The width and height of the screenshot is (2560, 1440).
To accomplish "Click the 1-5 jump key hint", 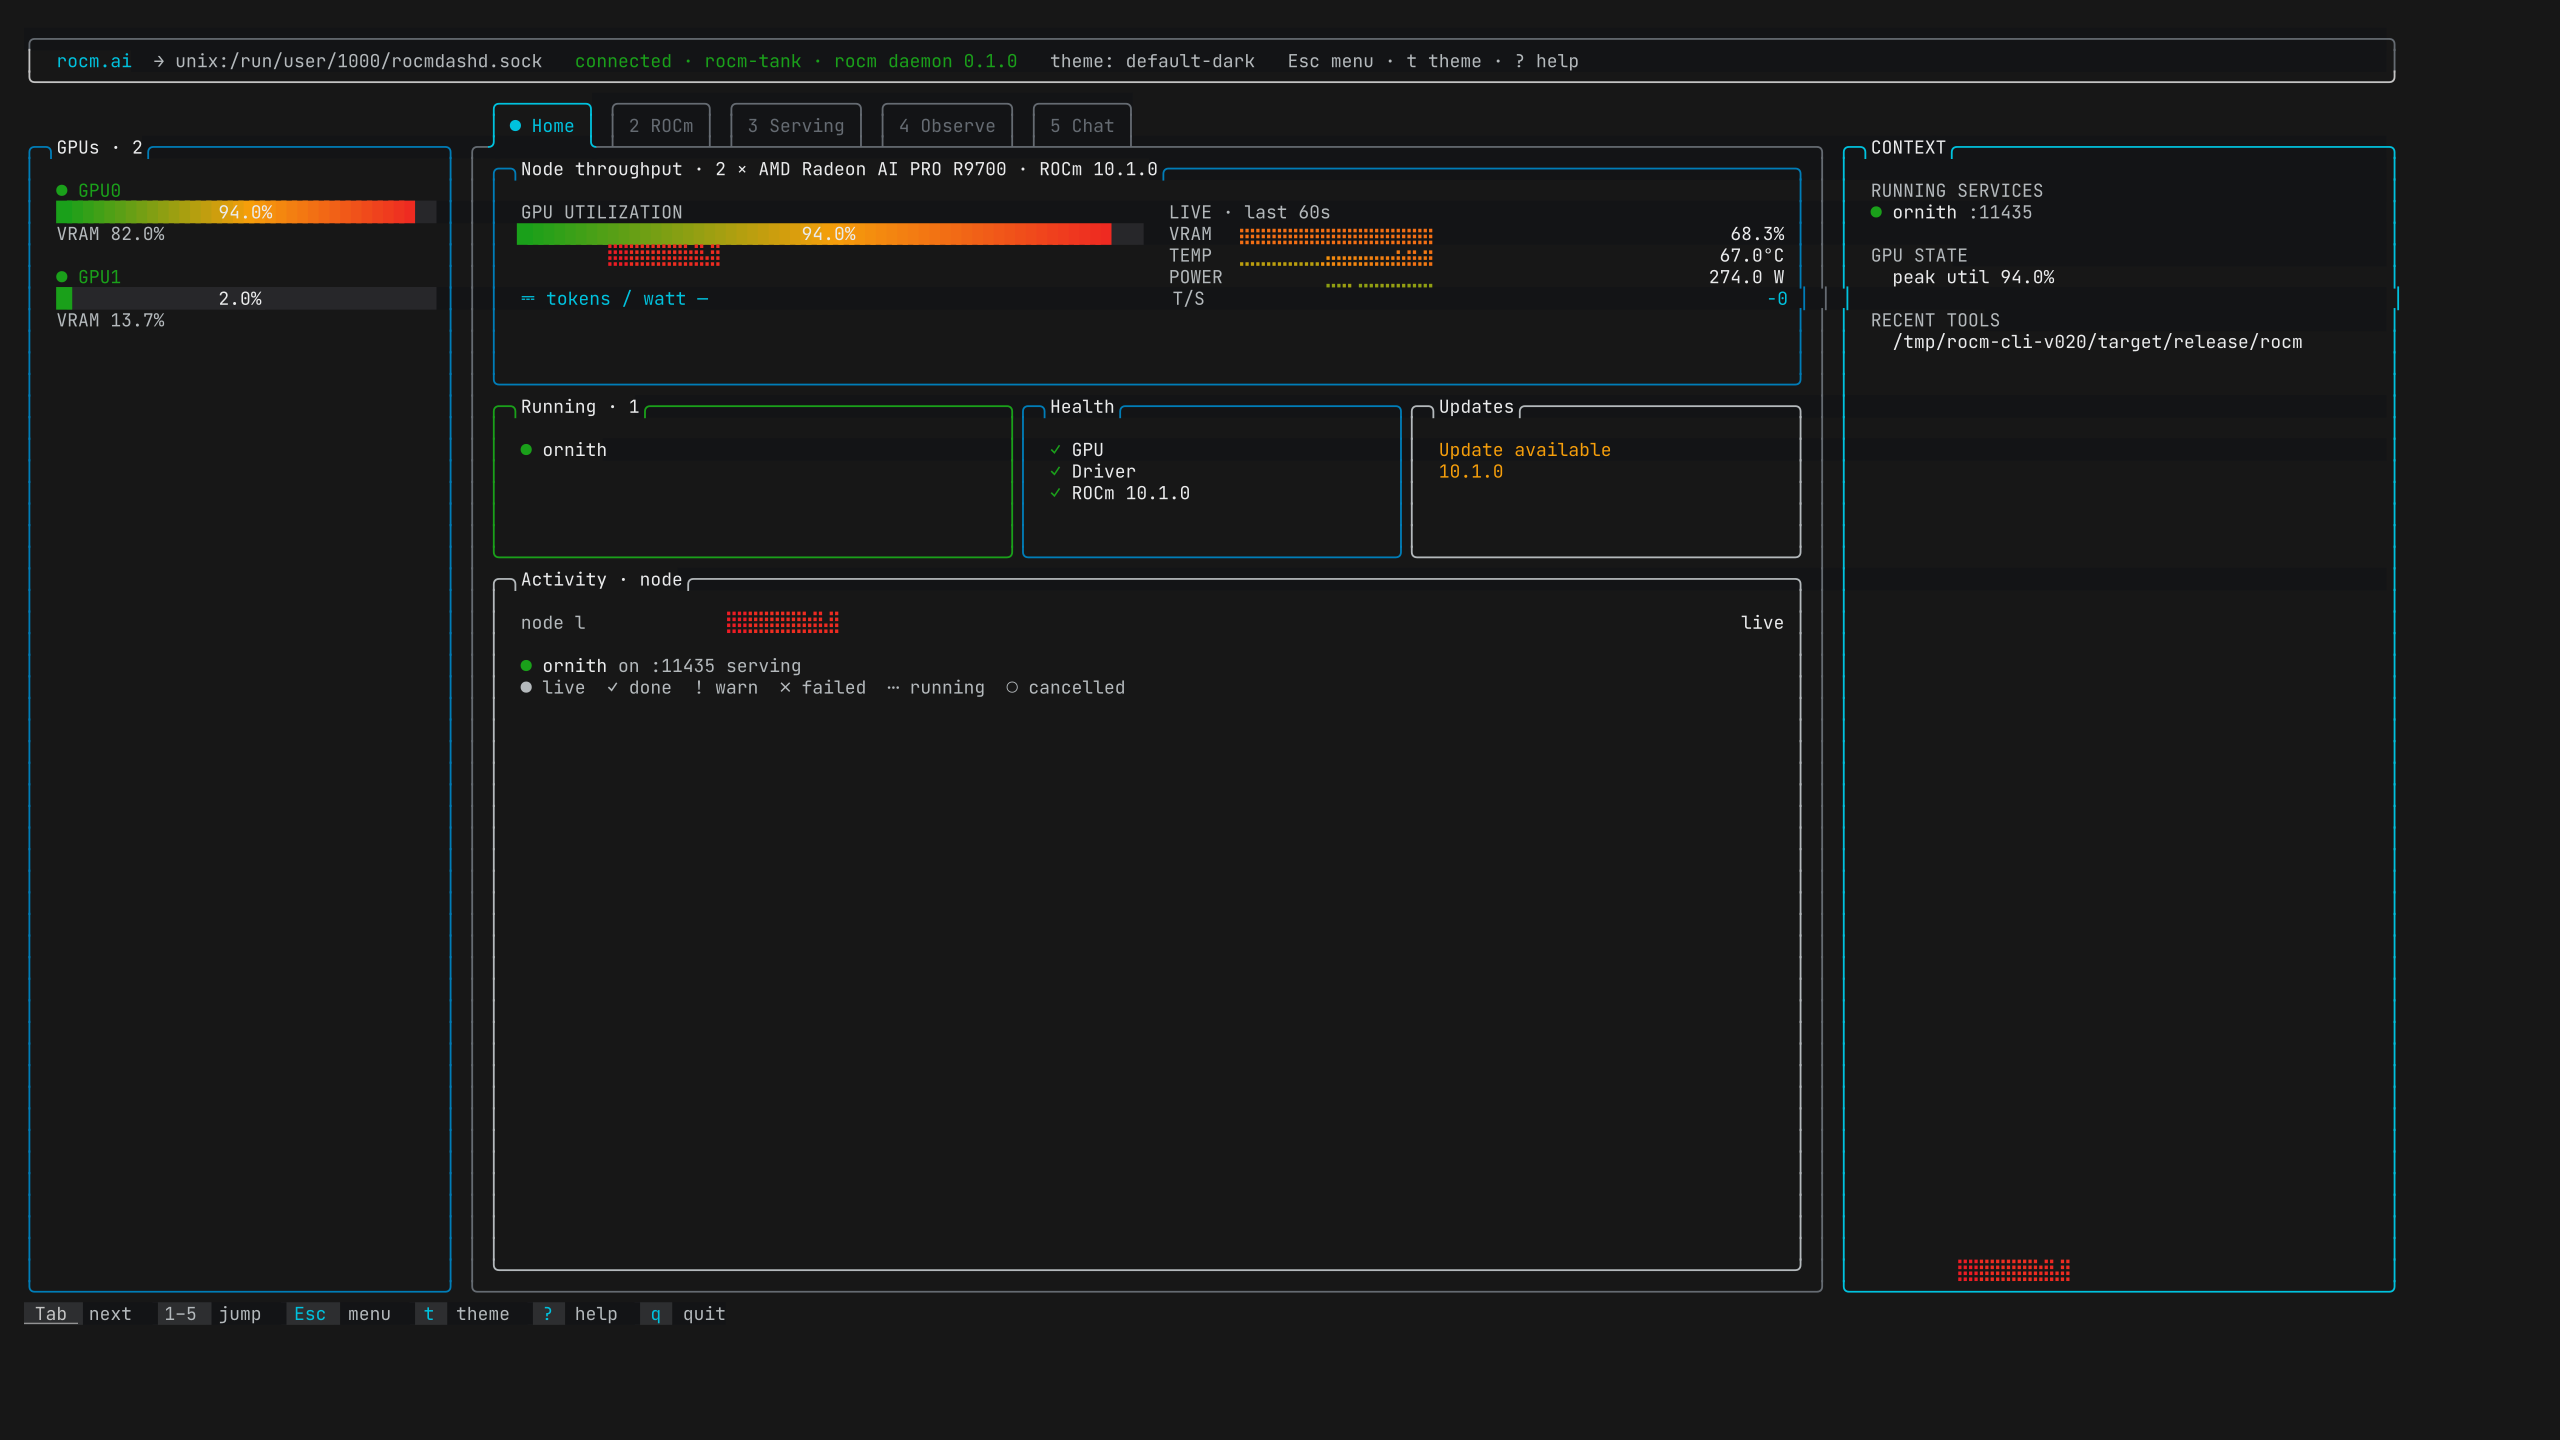I will click(x=209, y=1314).
